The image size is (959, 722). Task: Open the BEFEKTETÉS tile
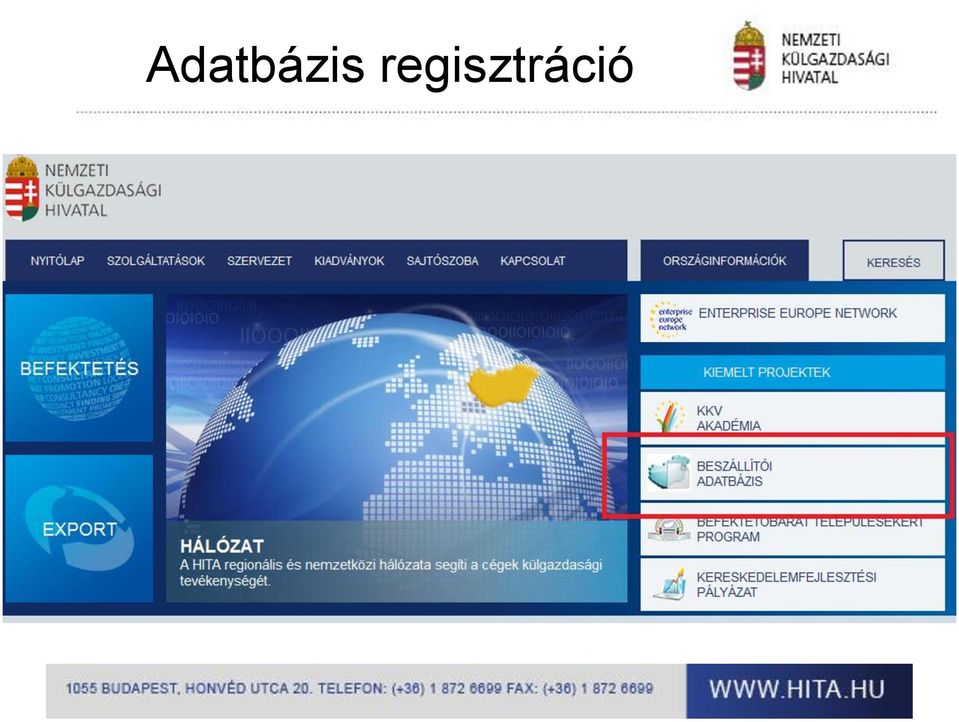[79, 368]
